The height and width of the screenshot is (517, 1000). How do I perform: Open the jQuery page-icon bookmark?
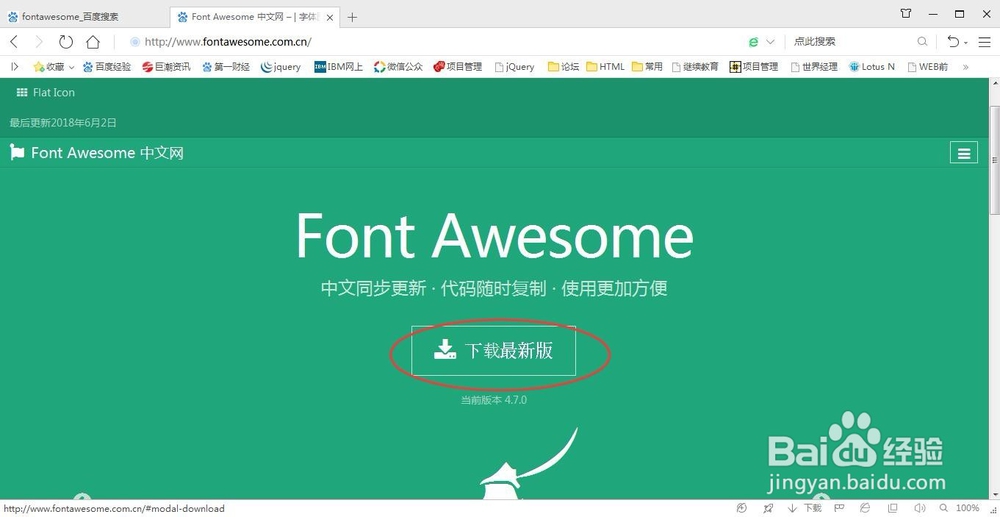click(515, 66)
